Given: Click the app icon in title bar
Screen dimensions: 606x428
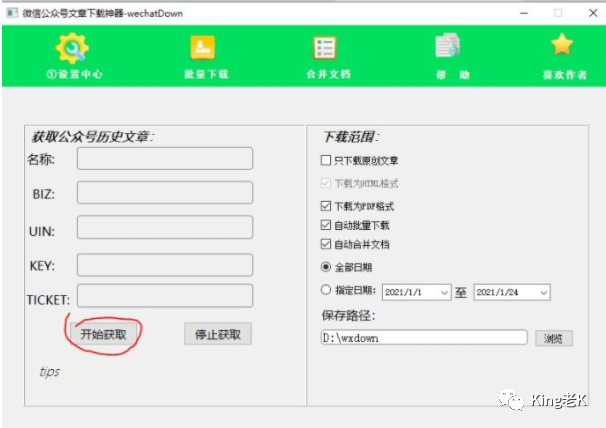Looking at the screenshot, I should pos(12,13).
